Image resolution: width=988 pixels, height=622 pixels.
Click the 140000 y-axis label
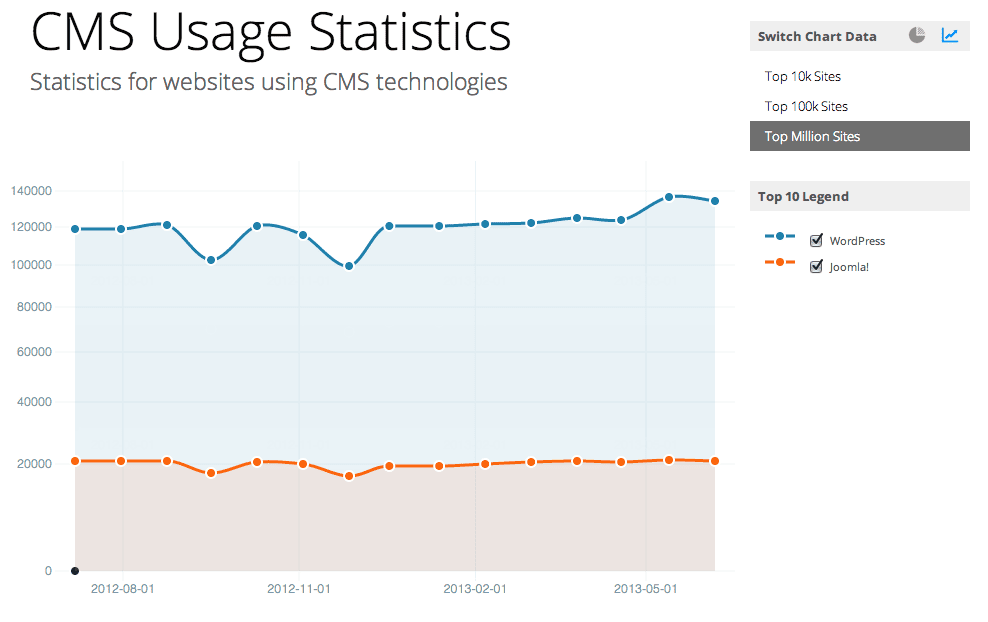point(32,191)
